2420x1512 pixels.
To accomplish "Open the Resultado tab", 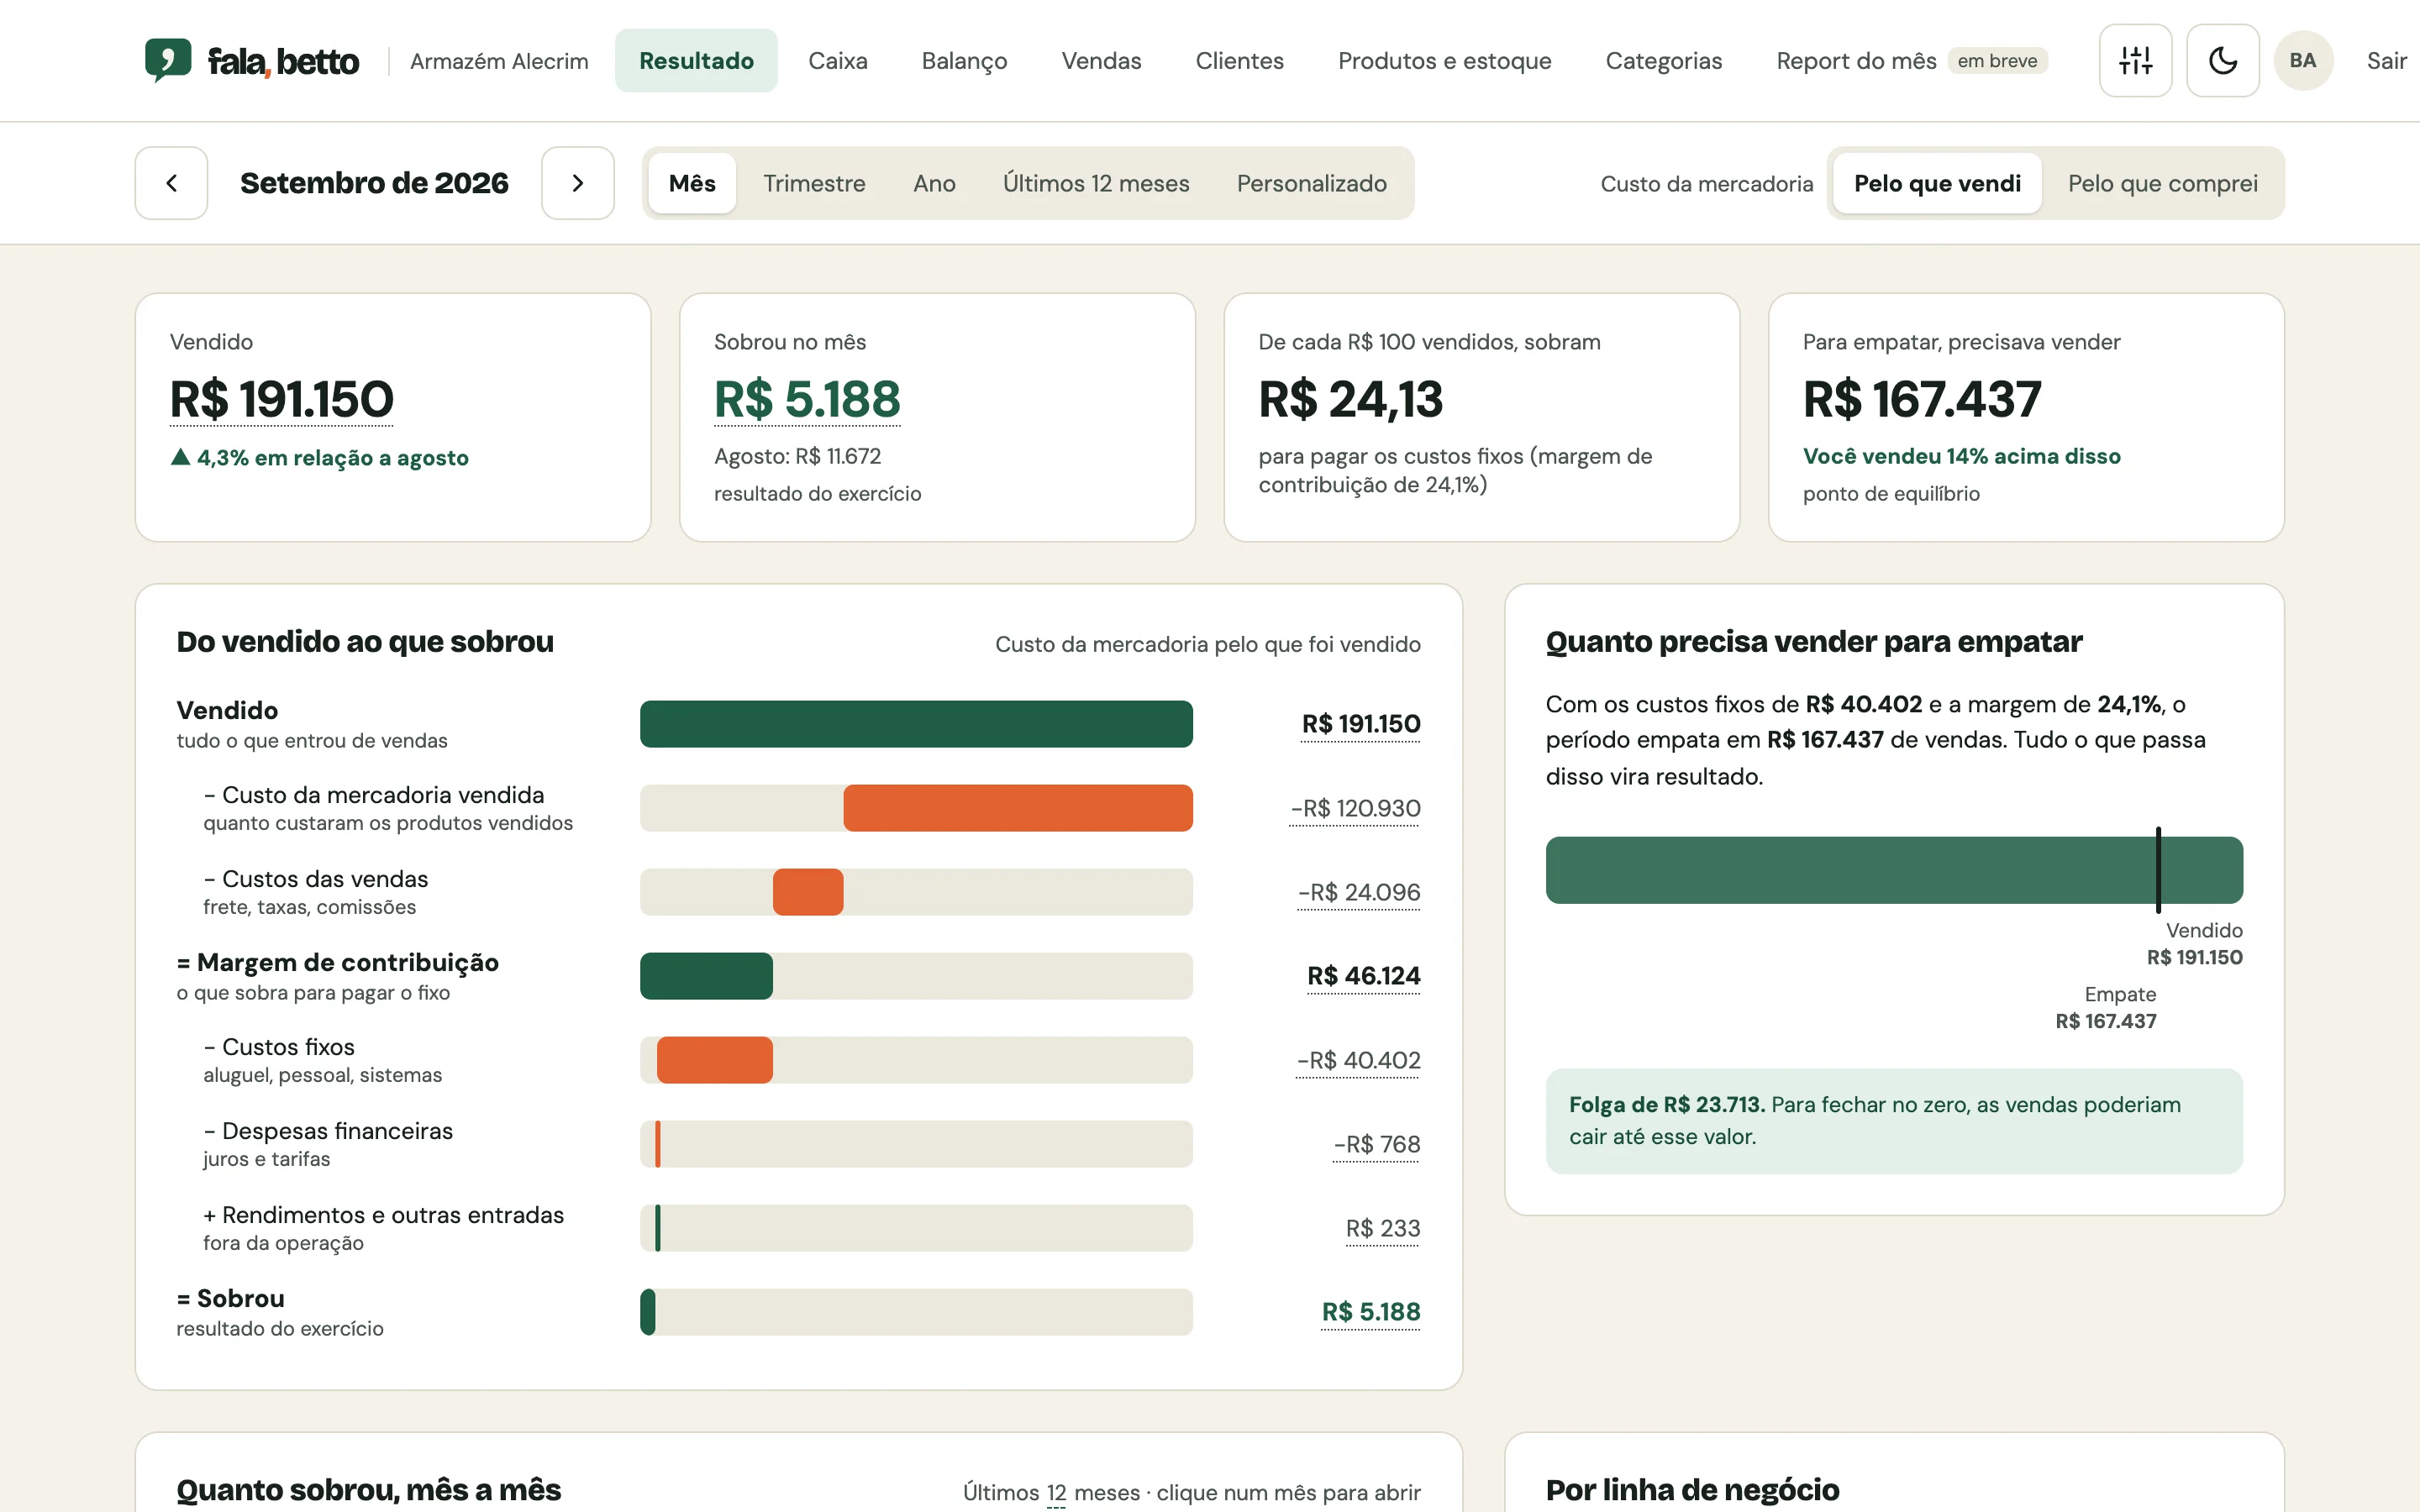I will point(696,60).
